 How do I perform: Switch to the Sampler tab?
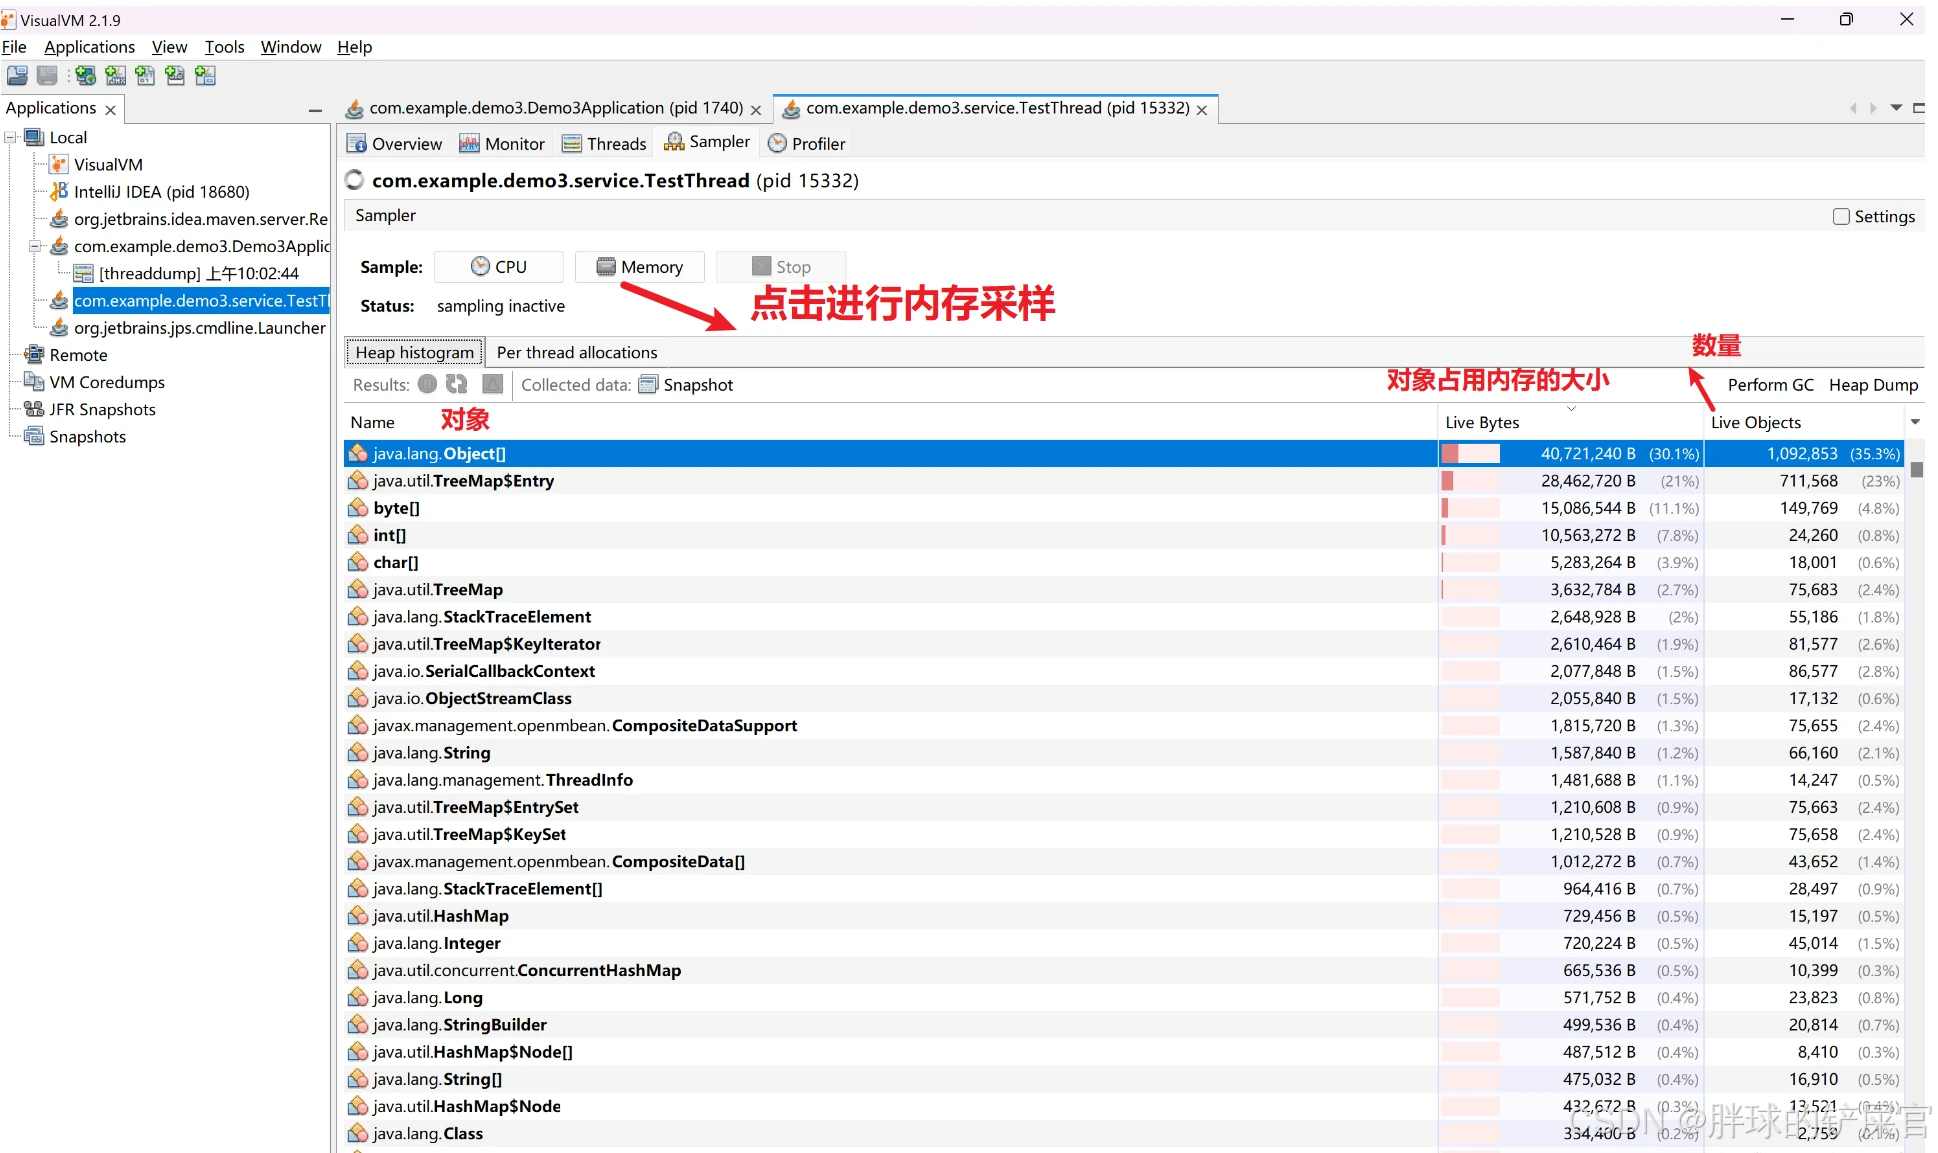[707, 142]
